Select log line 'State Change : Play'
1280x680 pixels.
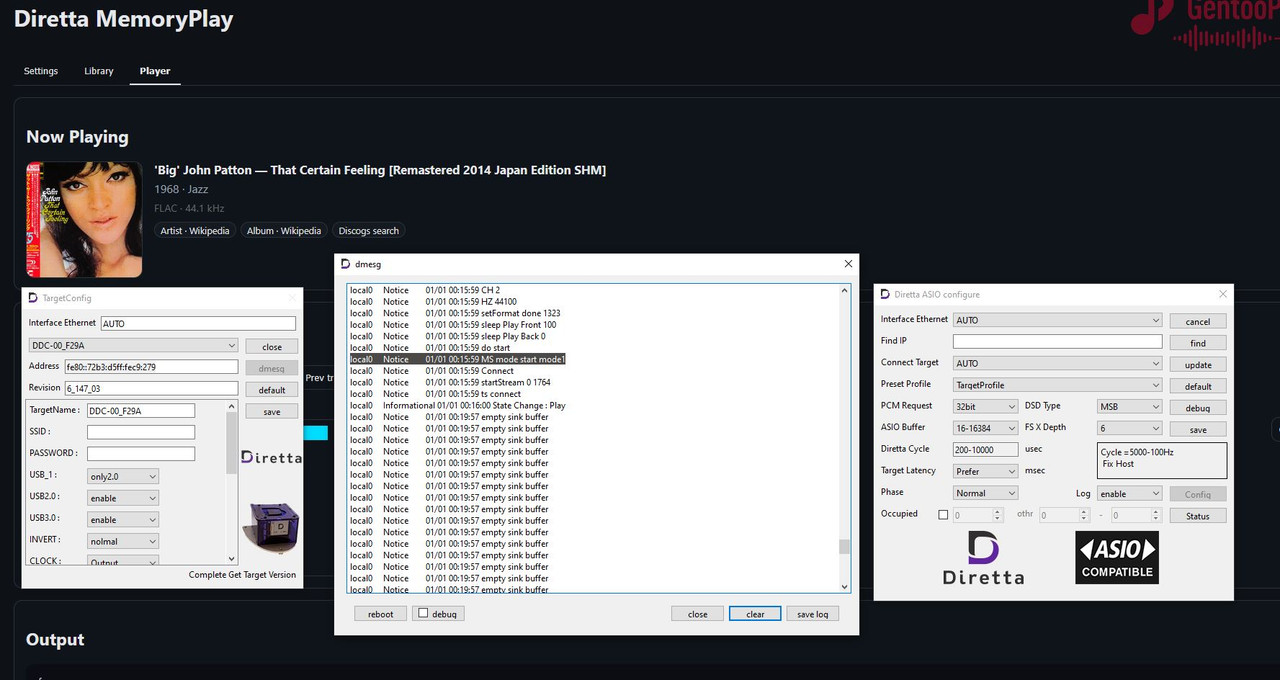(457, 406)
